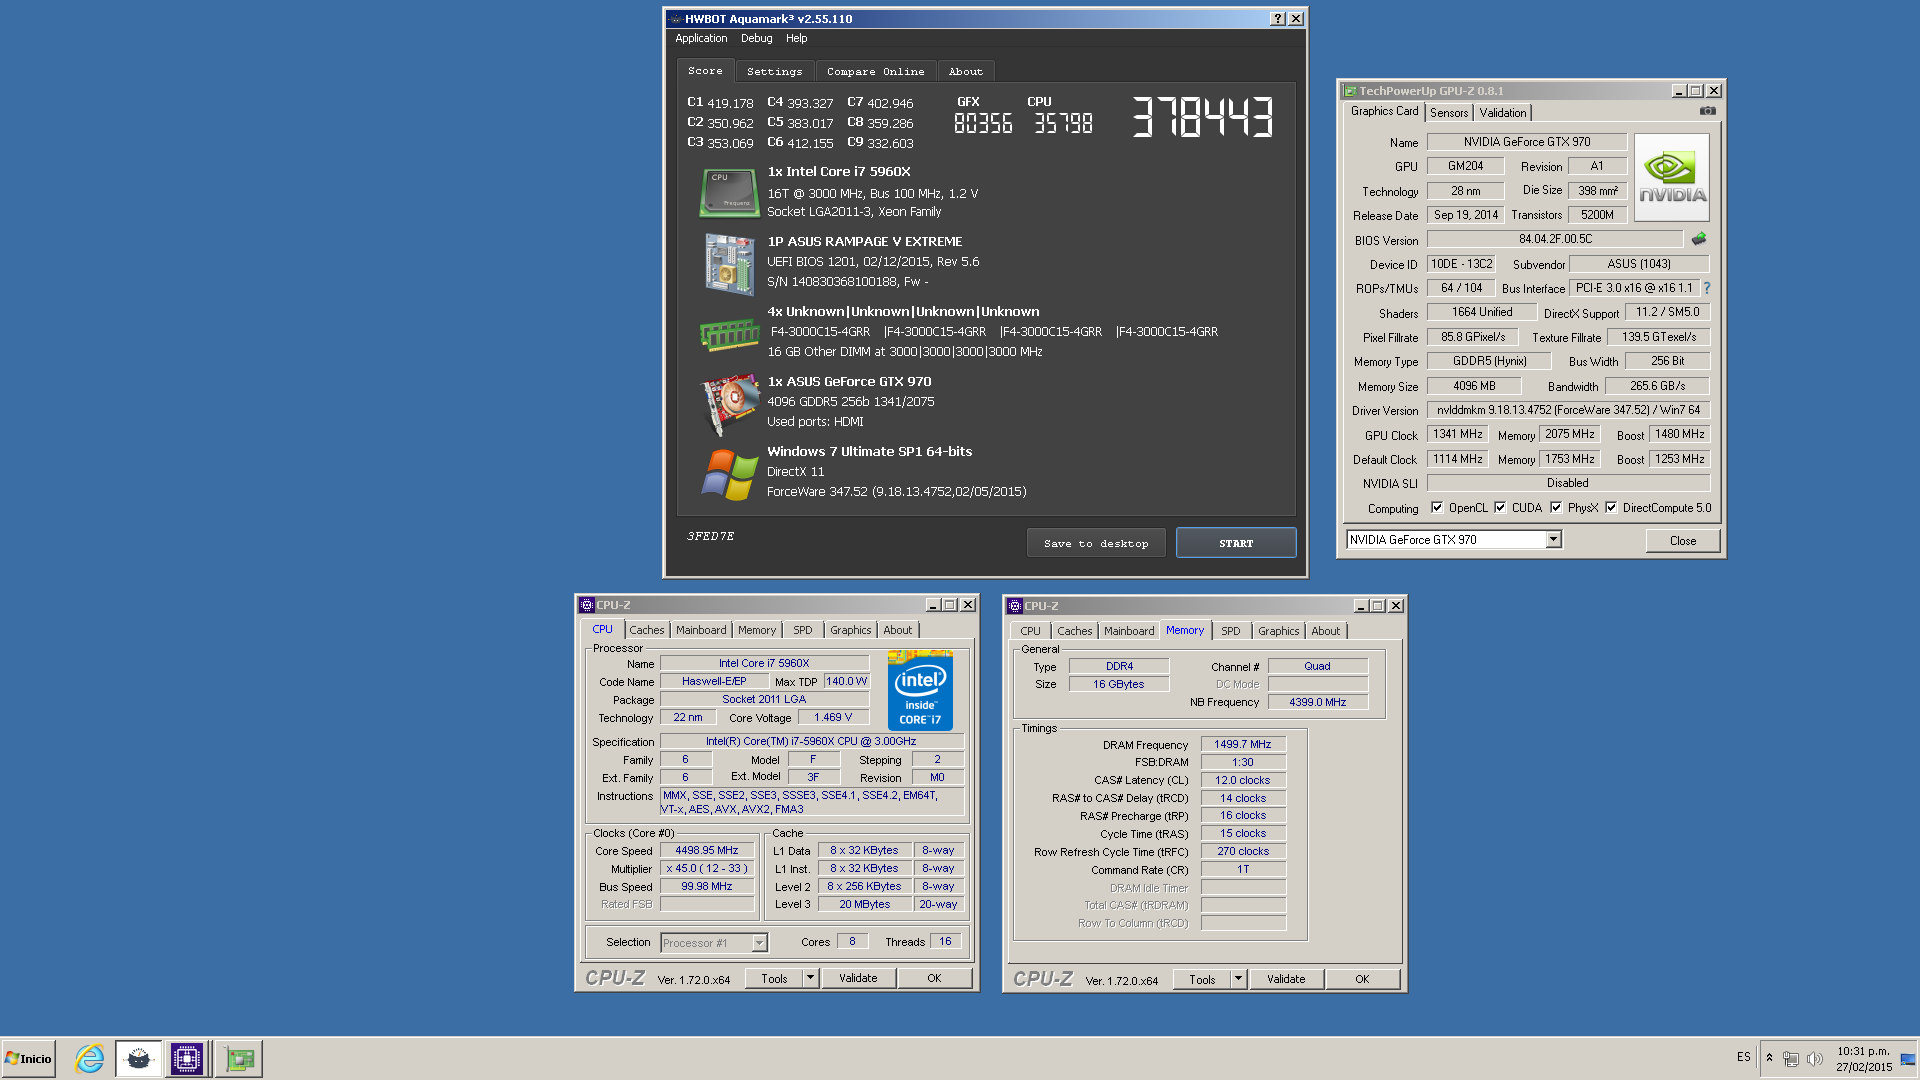Expand Tools dropdown arrow in Memory window
1920x1080 pixels.
coord(1238,979)
